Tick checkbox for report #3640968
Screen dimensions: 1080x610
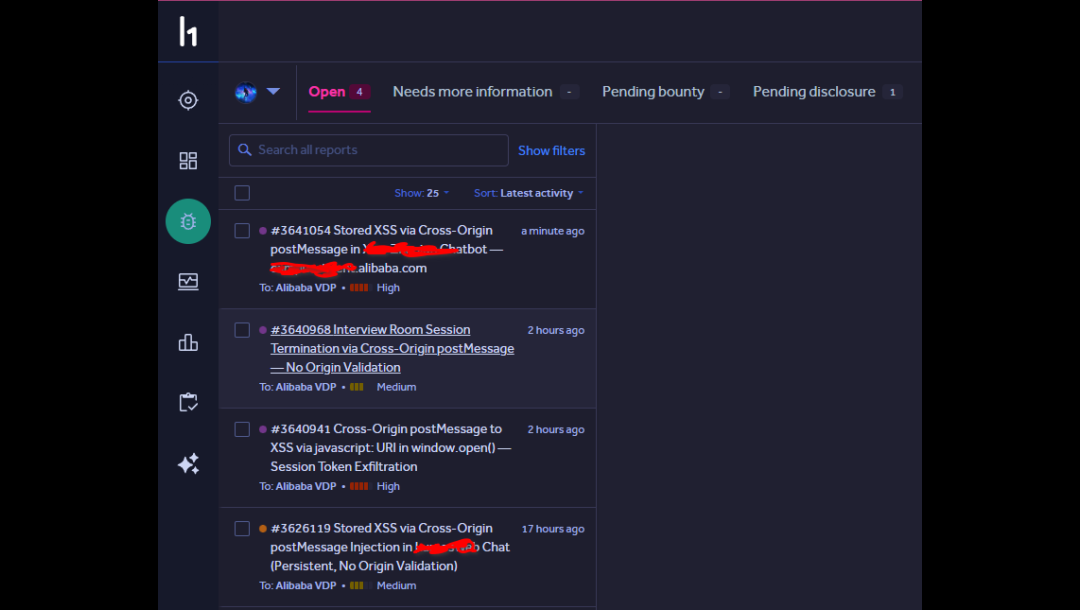(242, 330)
